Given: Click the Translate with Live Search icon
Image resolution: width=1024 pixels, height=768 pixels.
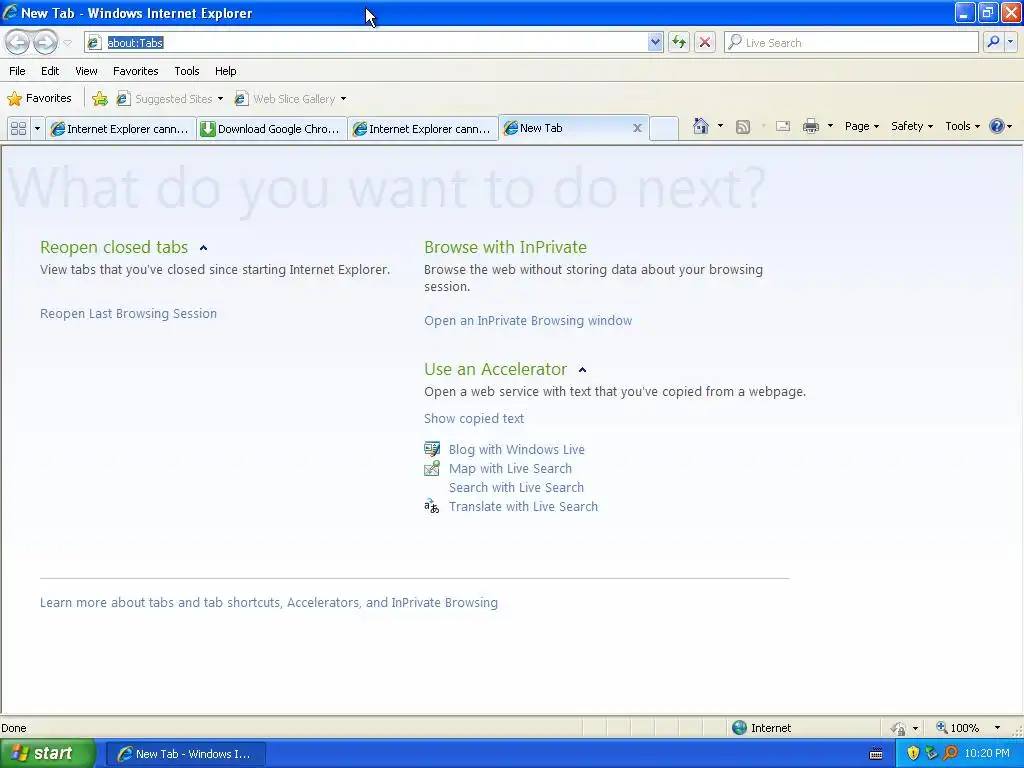Looking at the screenshot, I should click(x=432, y=506).
